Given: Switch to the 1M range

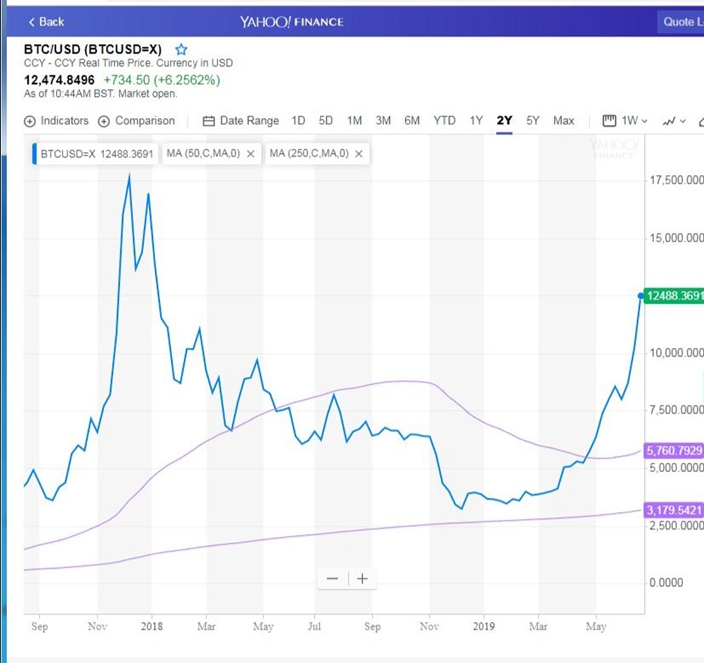Looking at the screenshot, I should 354,121.
